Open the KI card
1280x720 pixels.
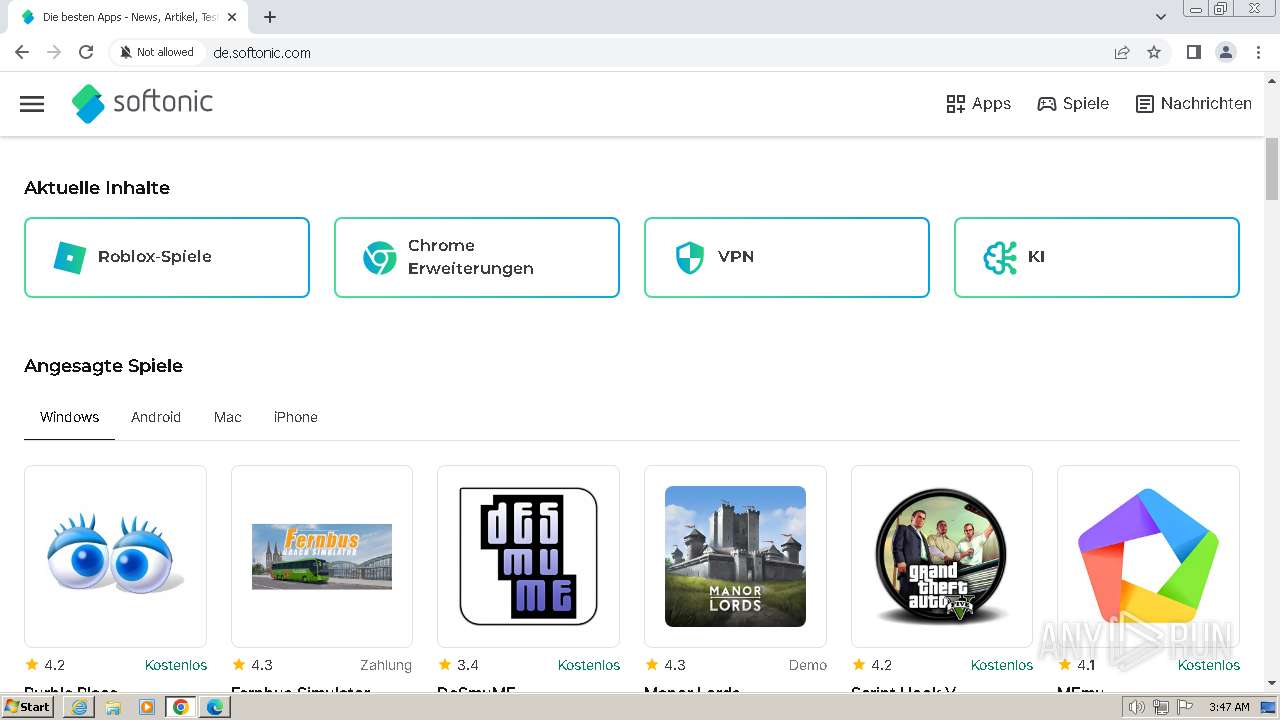tap(1097, 257)
